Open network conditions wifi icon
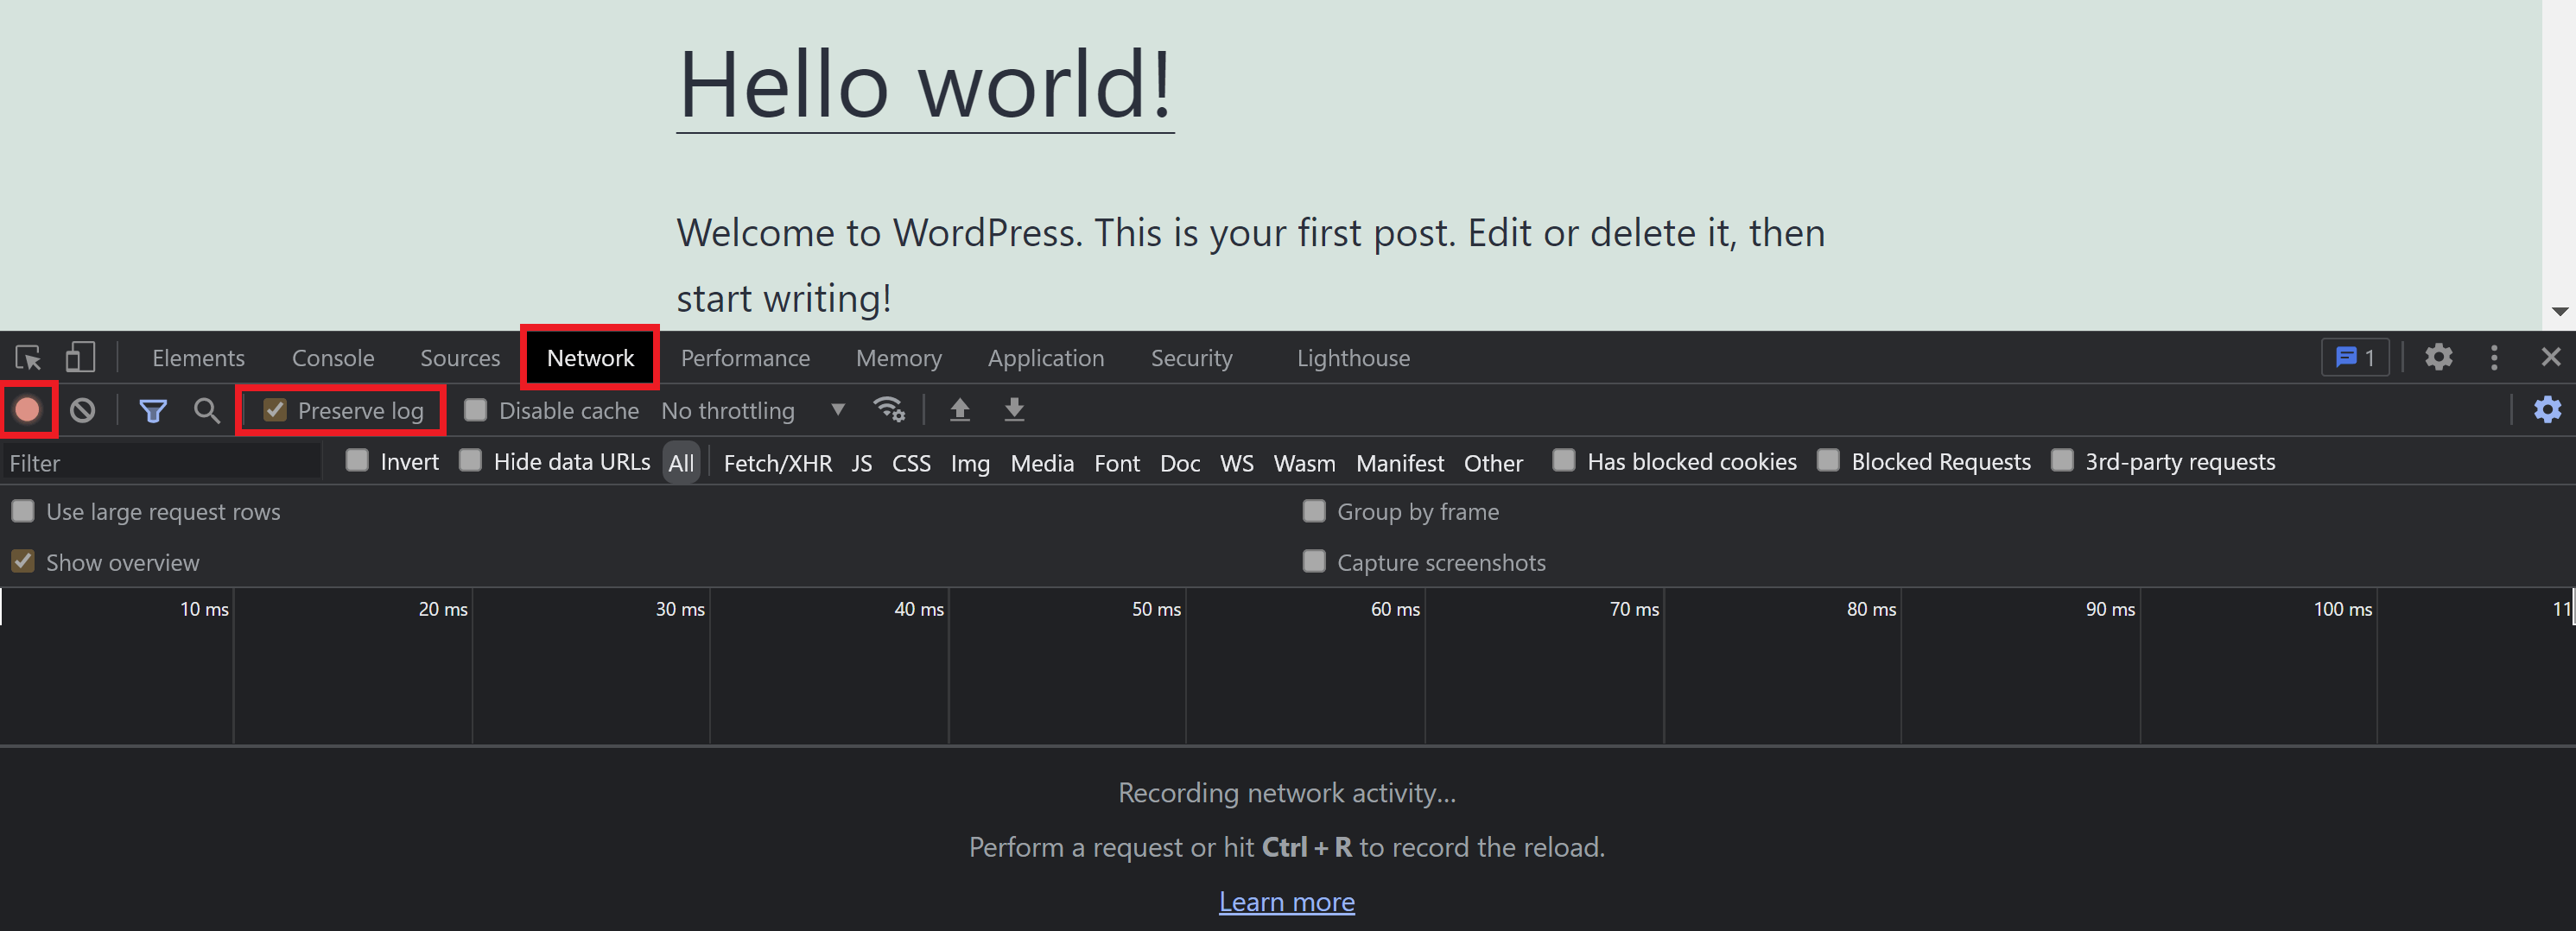Viewport: 2576px width, 931px height. coord(888,410)
